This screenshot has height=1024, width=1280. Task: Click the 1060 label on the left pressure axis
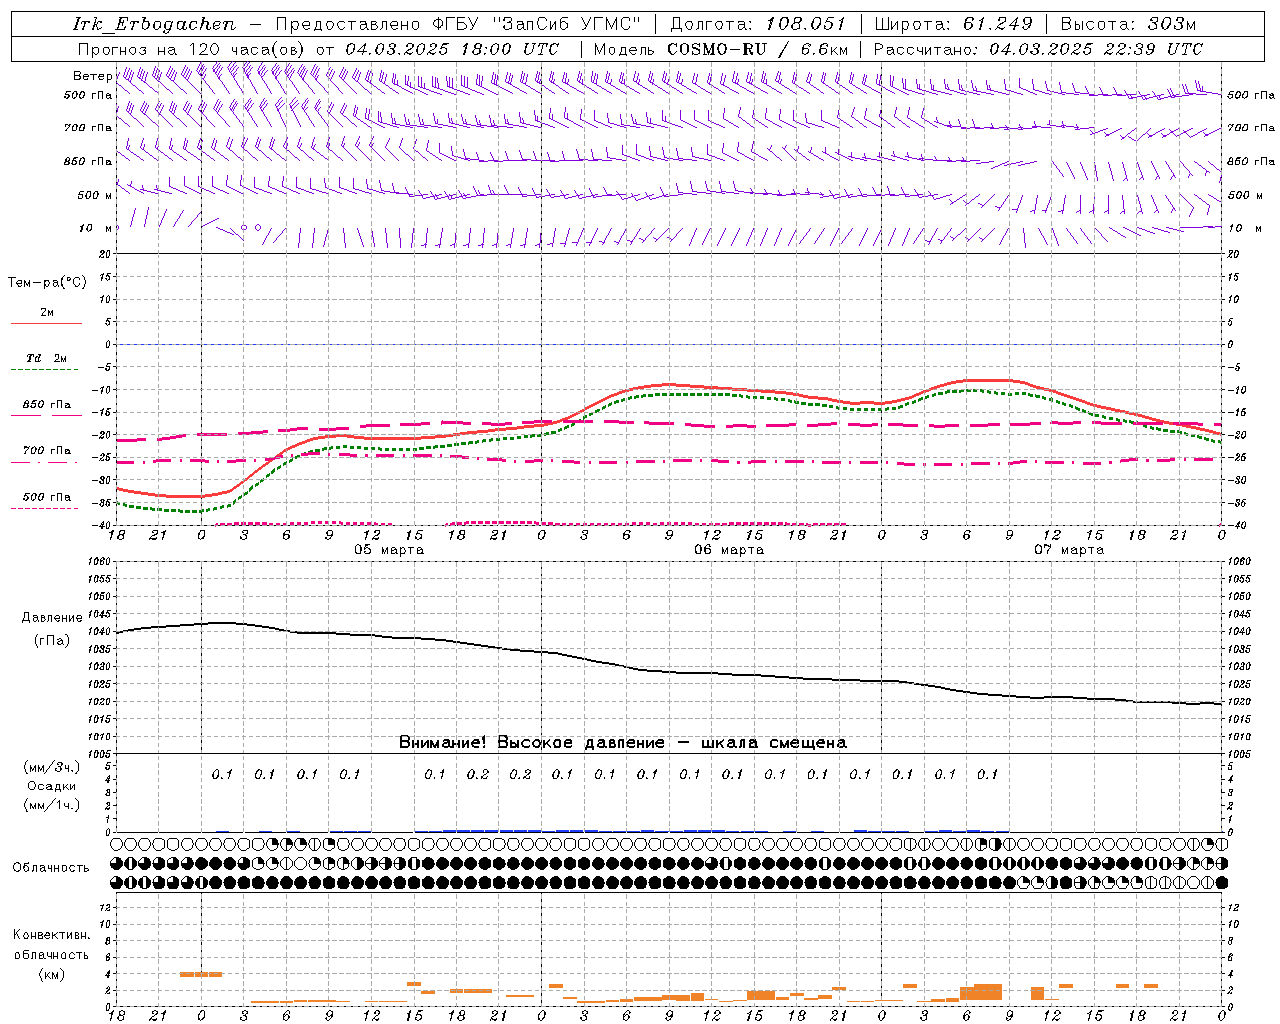pos(100,562)
